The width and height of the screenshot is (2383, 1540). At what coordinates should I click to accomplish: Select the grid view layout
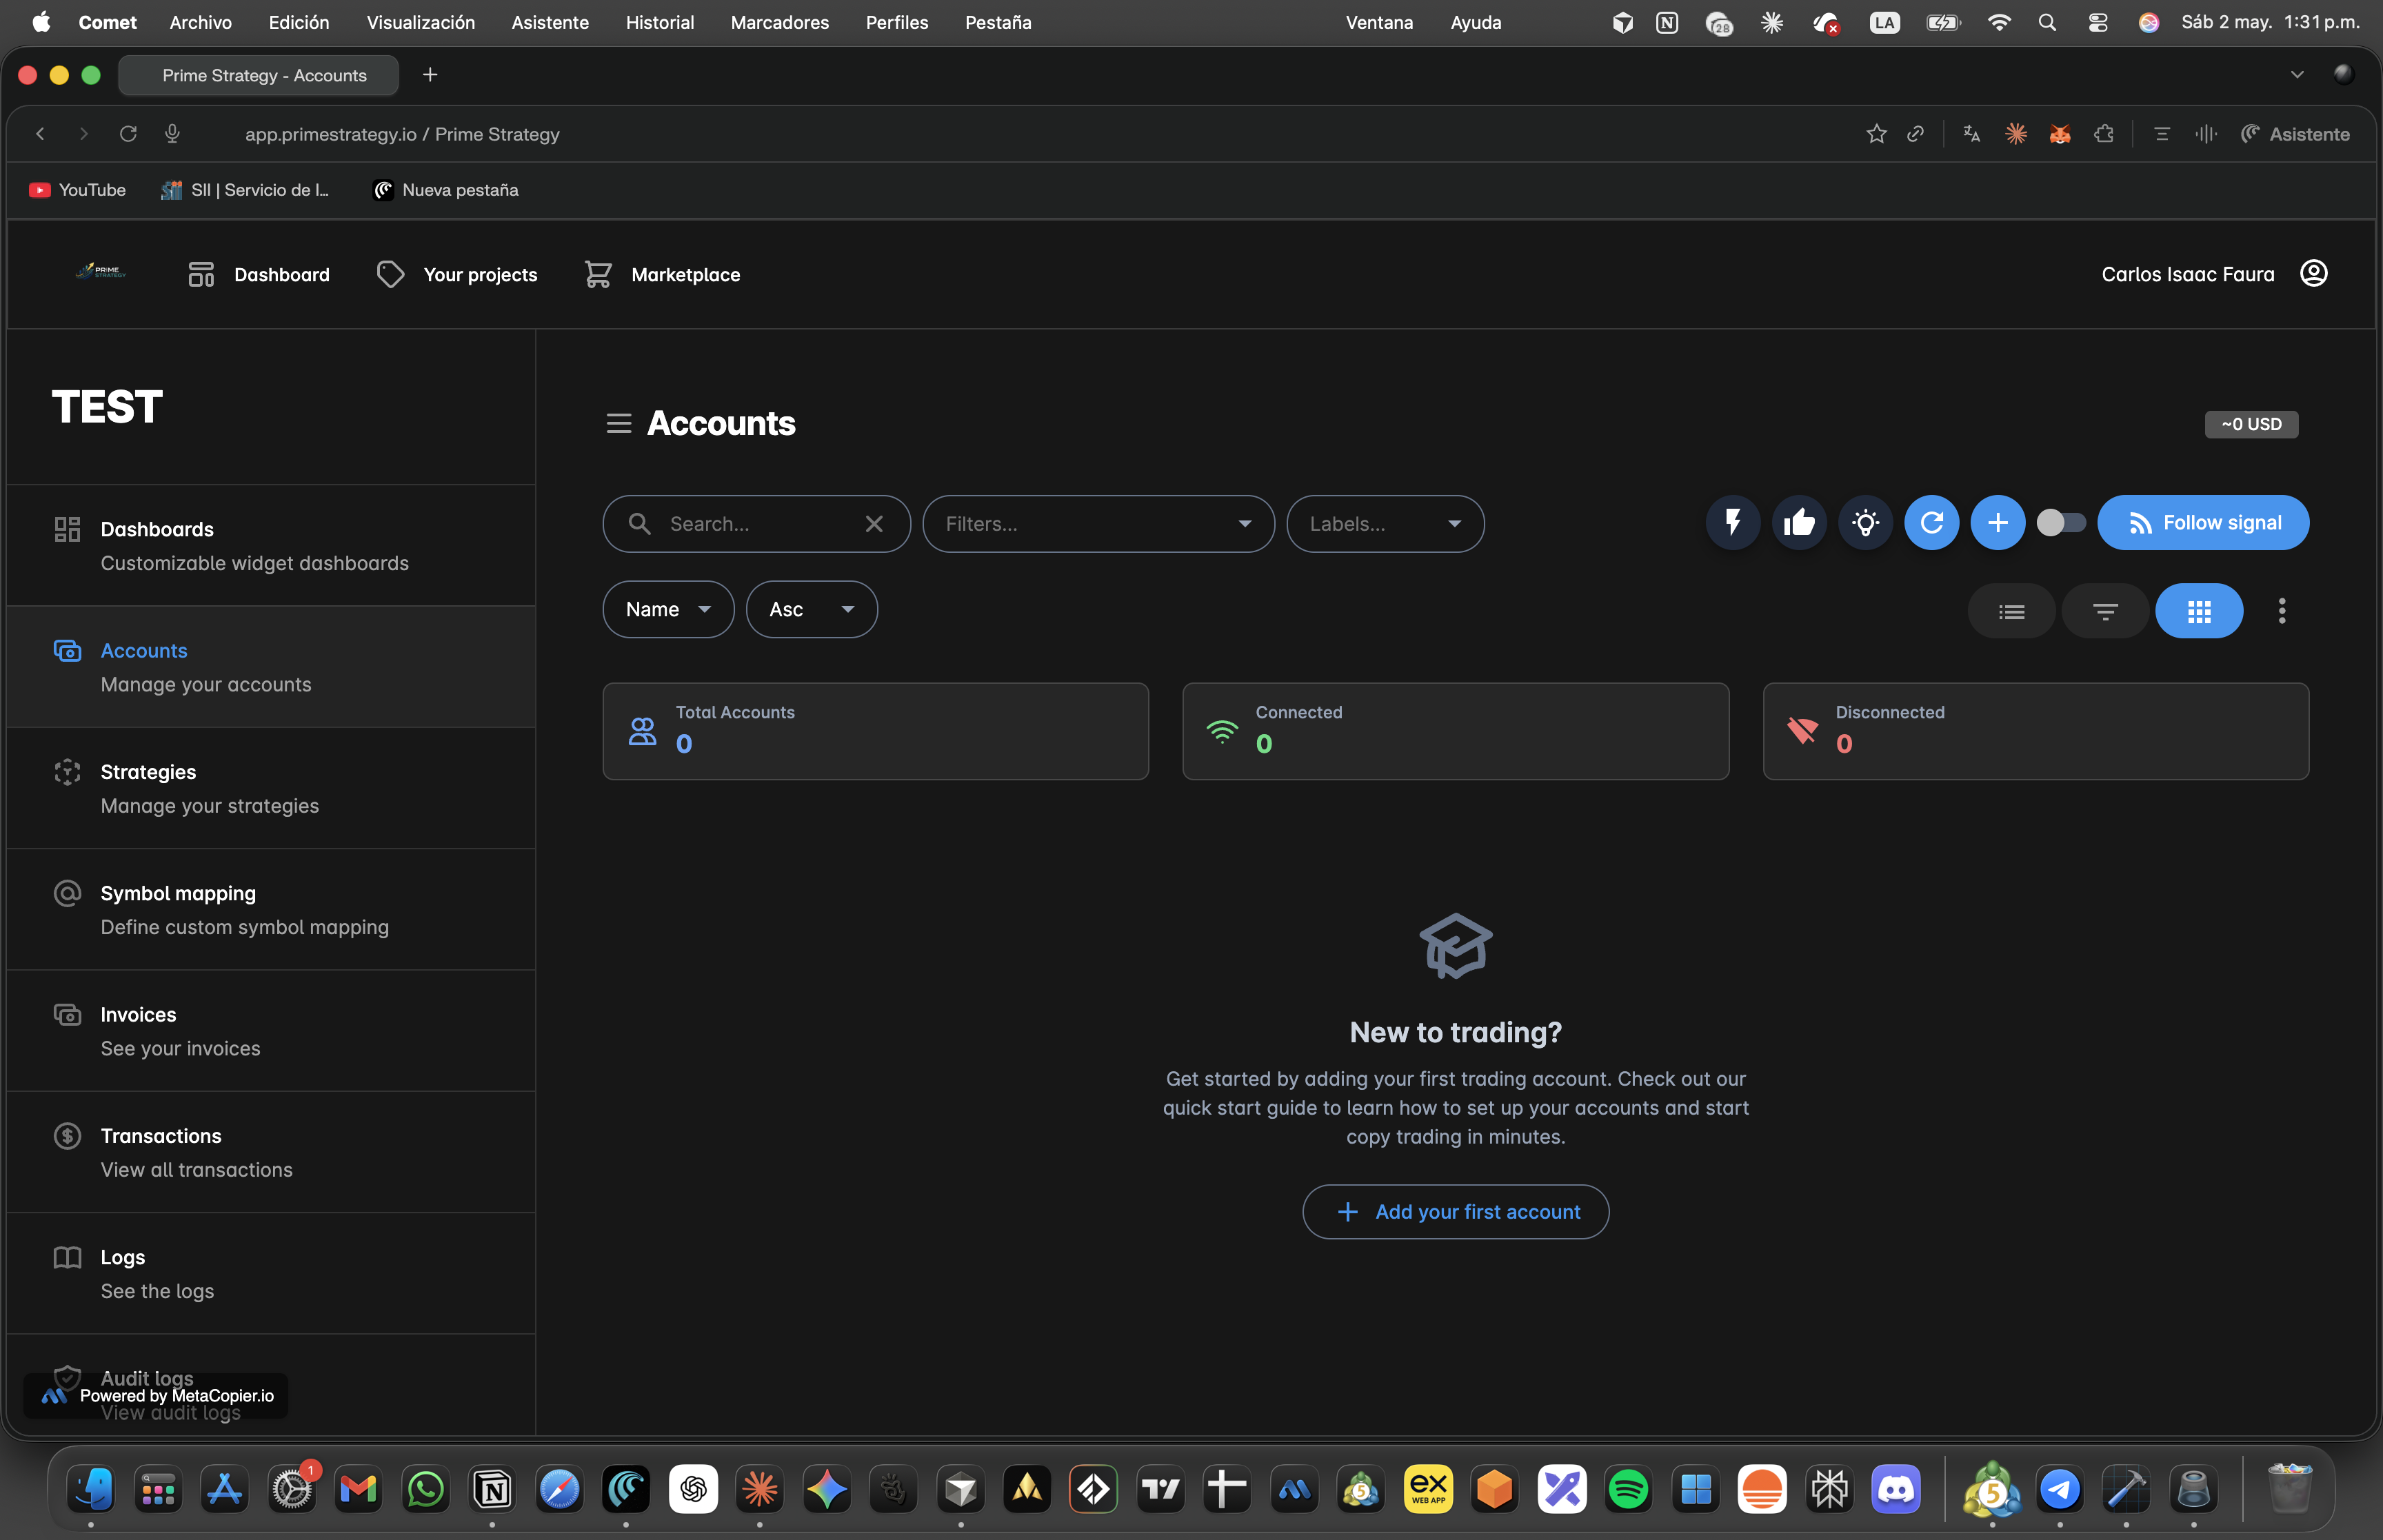[2199, 611]
